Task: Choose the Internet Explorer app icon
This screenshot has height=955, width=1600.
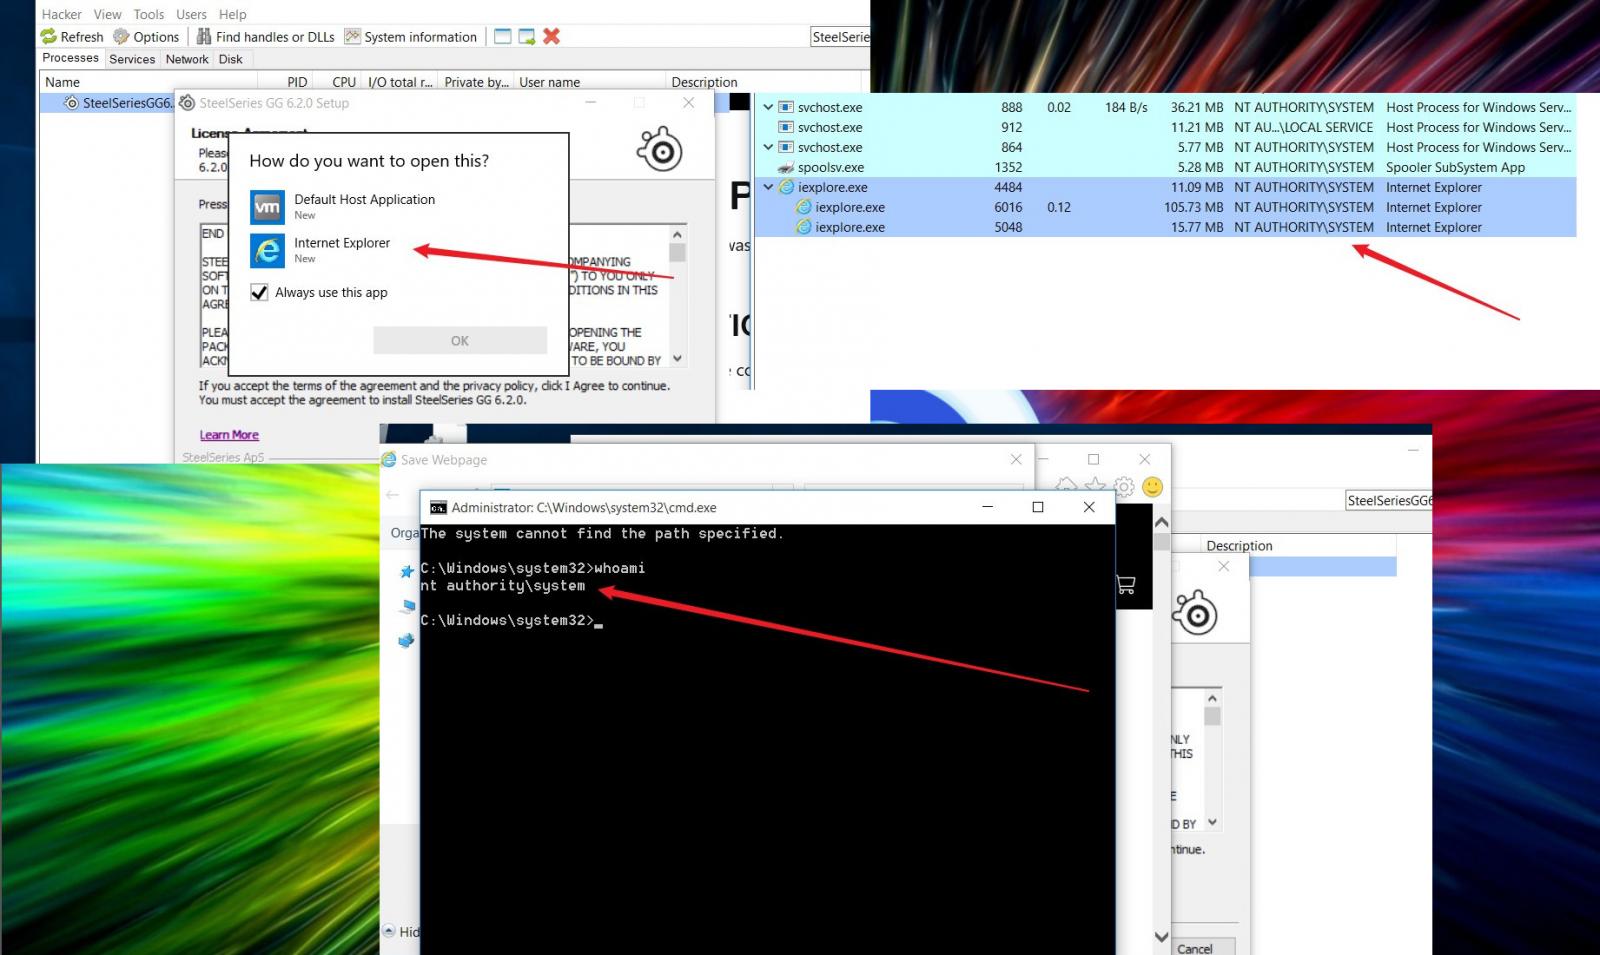Action: 267,250
